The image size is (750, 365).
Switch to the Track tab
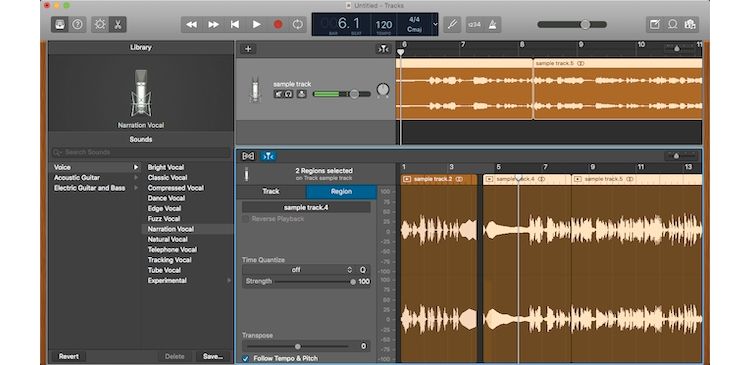(x=271, y=191)
